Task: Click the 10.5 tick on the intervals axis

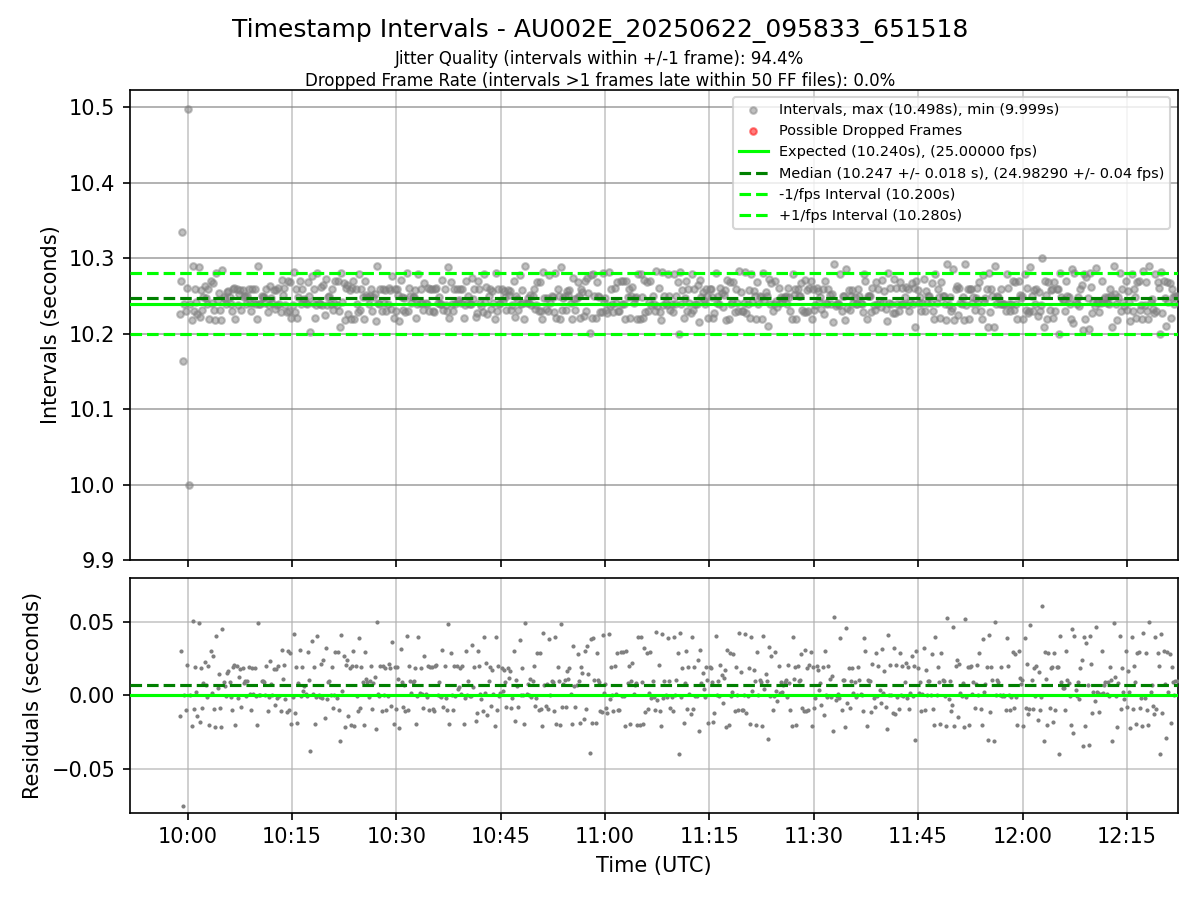Action: point(92,107)
